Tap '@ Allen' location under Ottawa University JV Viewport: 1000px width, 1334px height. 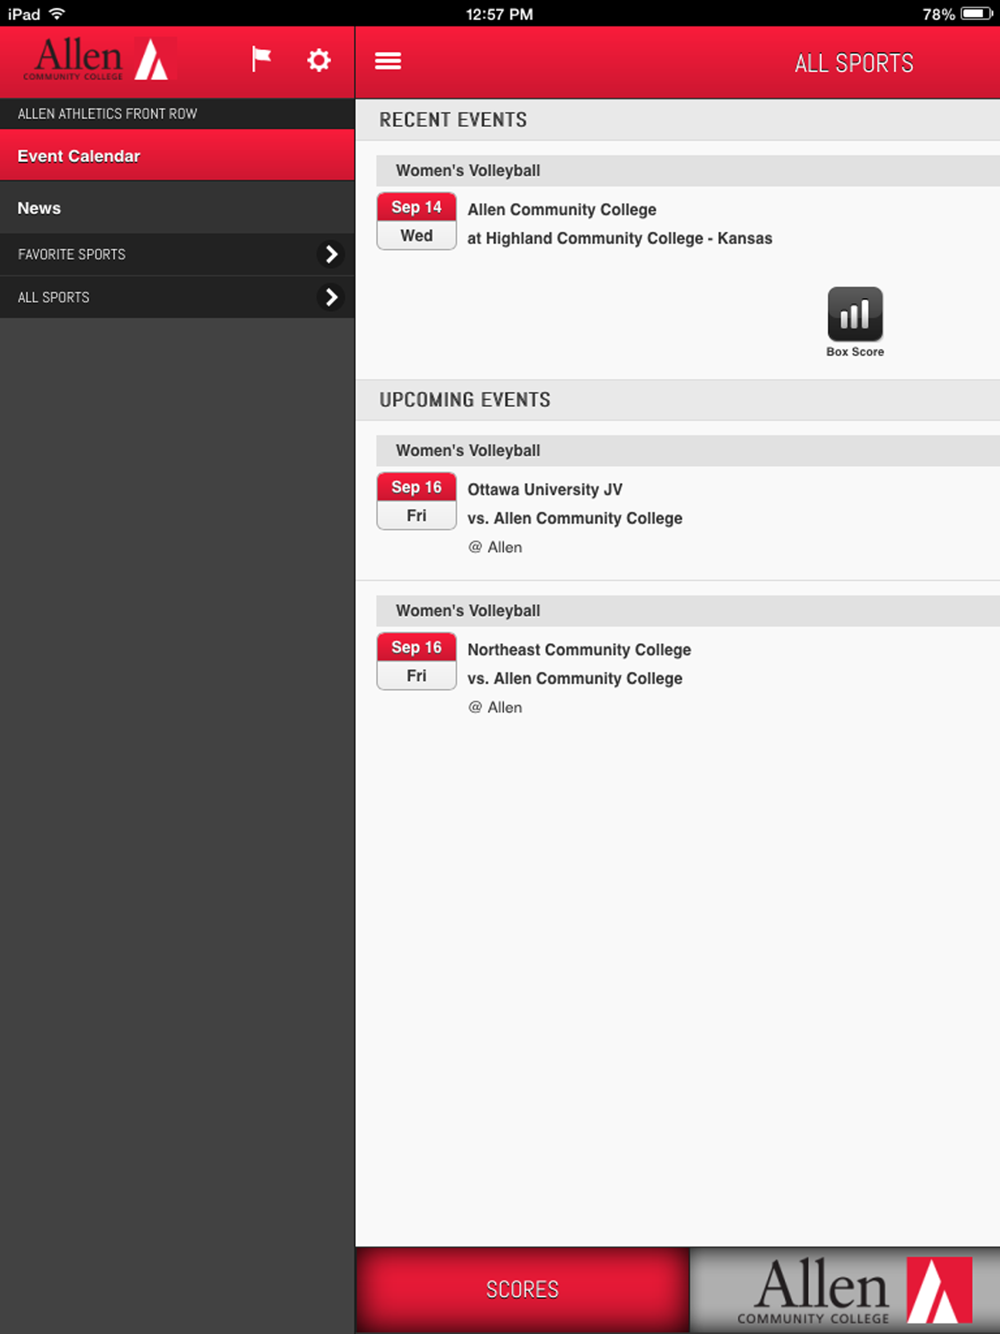pyautogui.click(x=495, y=547)
